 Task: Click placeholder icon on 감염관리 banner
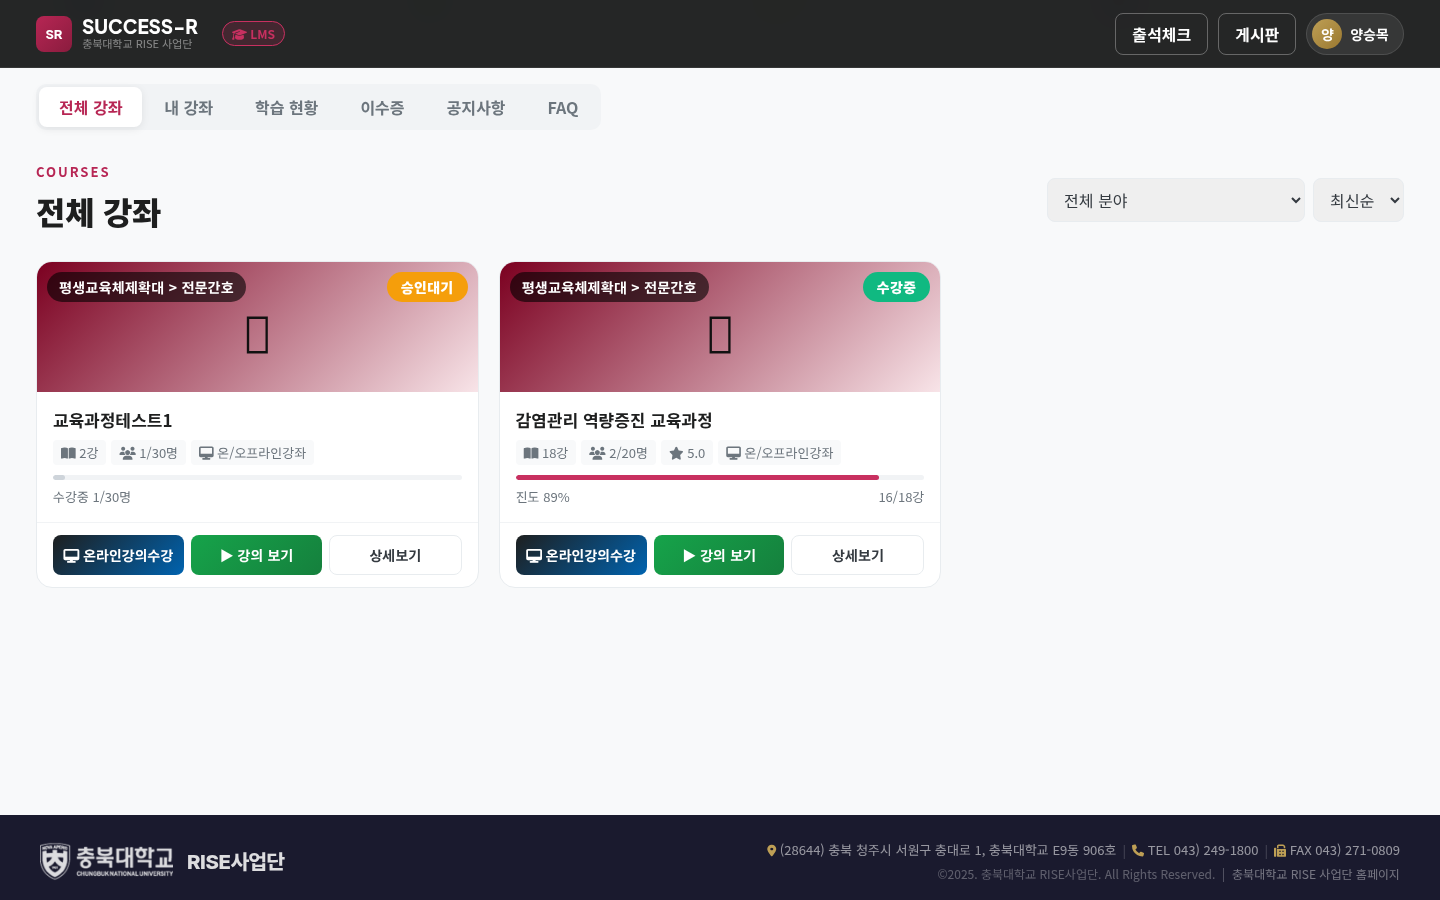[720, 334]
